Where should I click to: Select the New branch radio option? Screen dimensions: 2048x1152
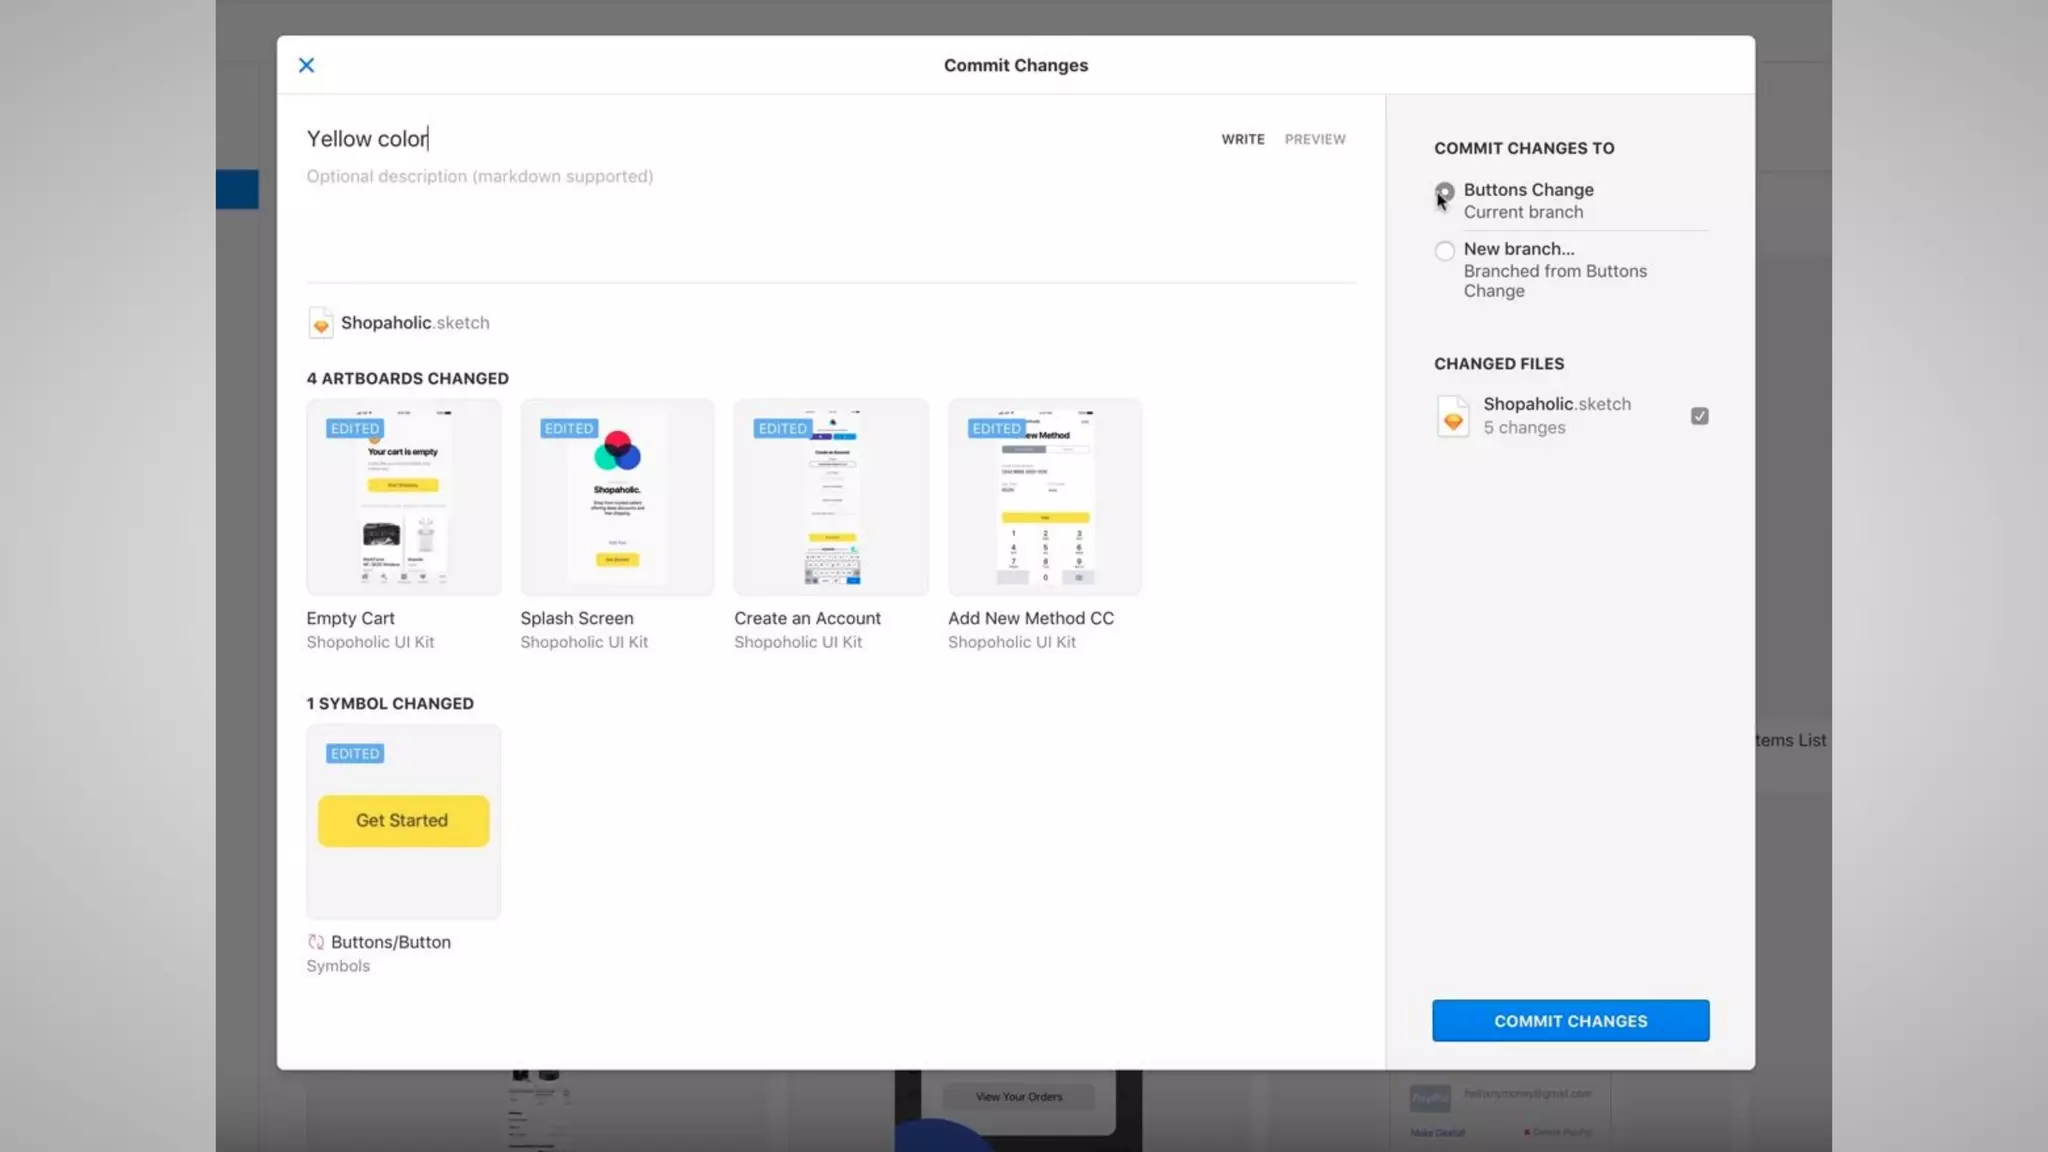pos(1444,251)
